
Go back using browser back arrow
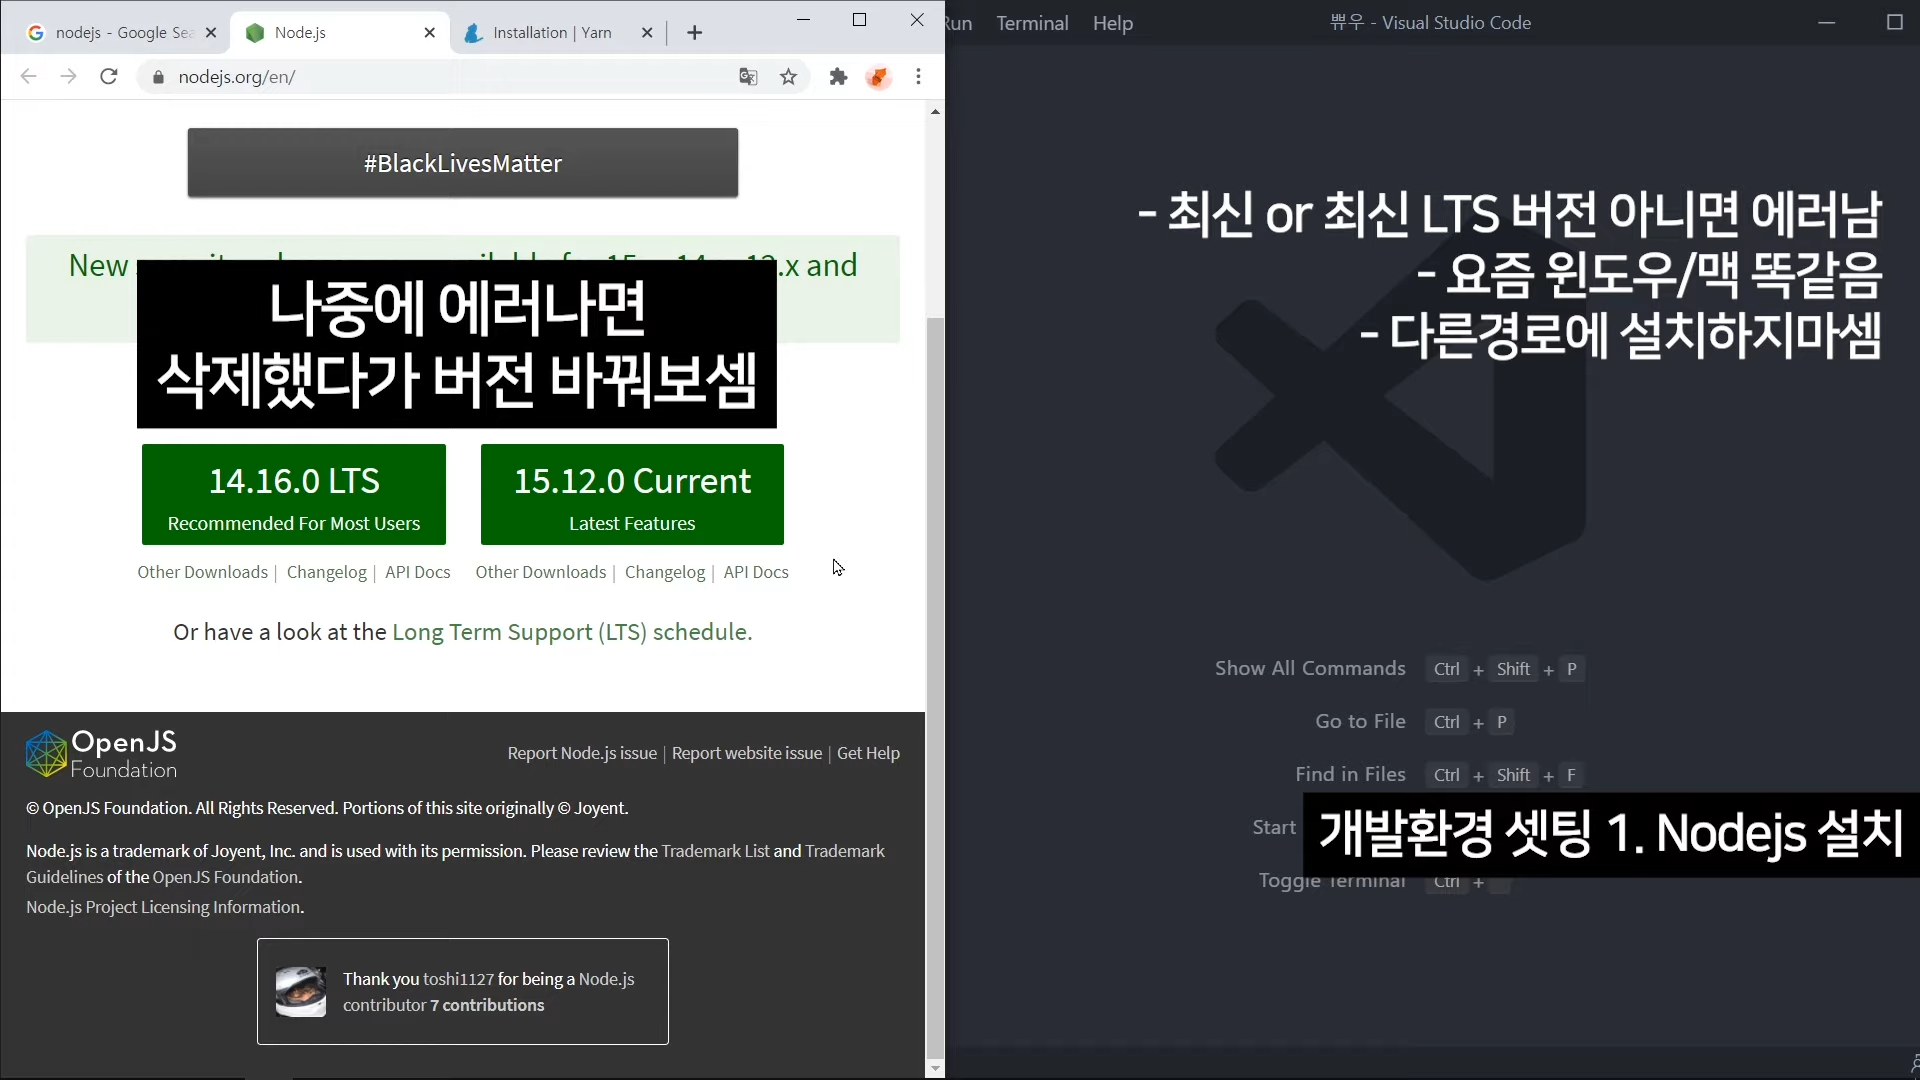tap(28, 77)
